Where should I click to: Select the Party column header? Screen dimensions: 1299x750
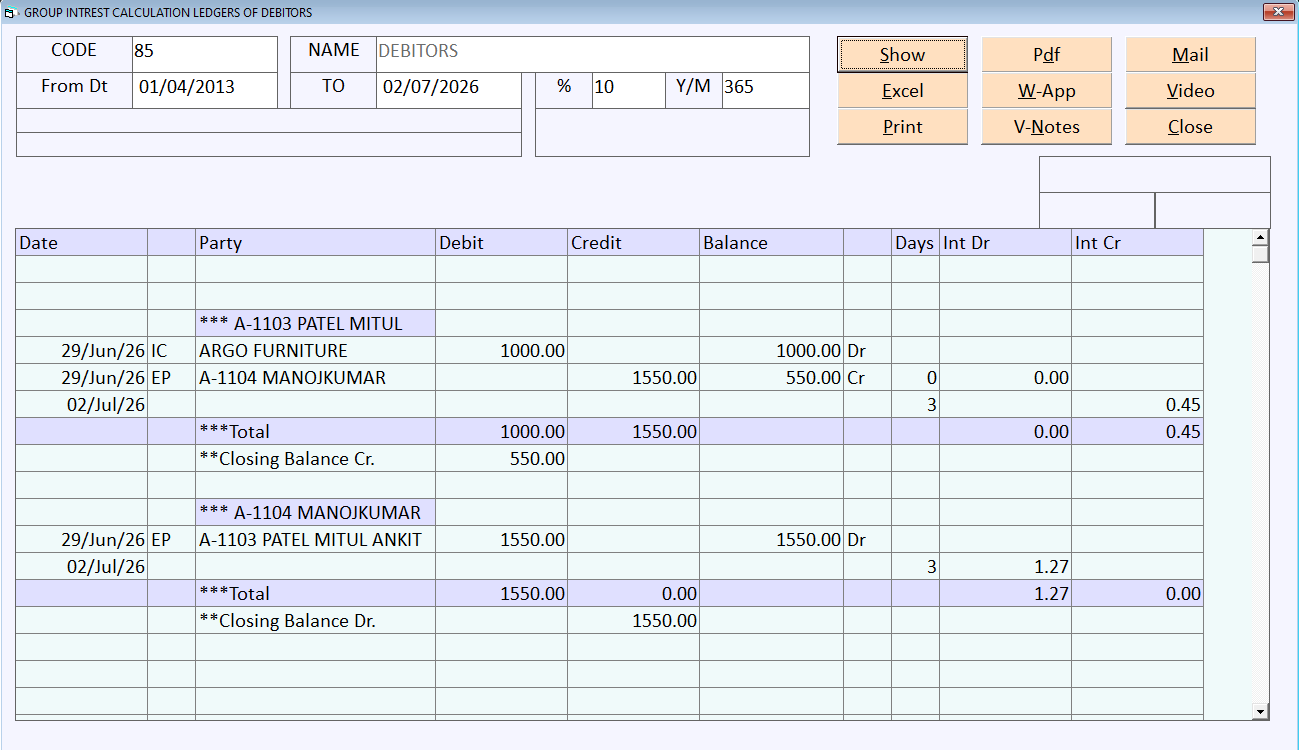coord(315,243)
